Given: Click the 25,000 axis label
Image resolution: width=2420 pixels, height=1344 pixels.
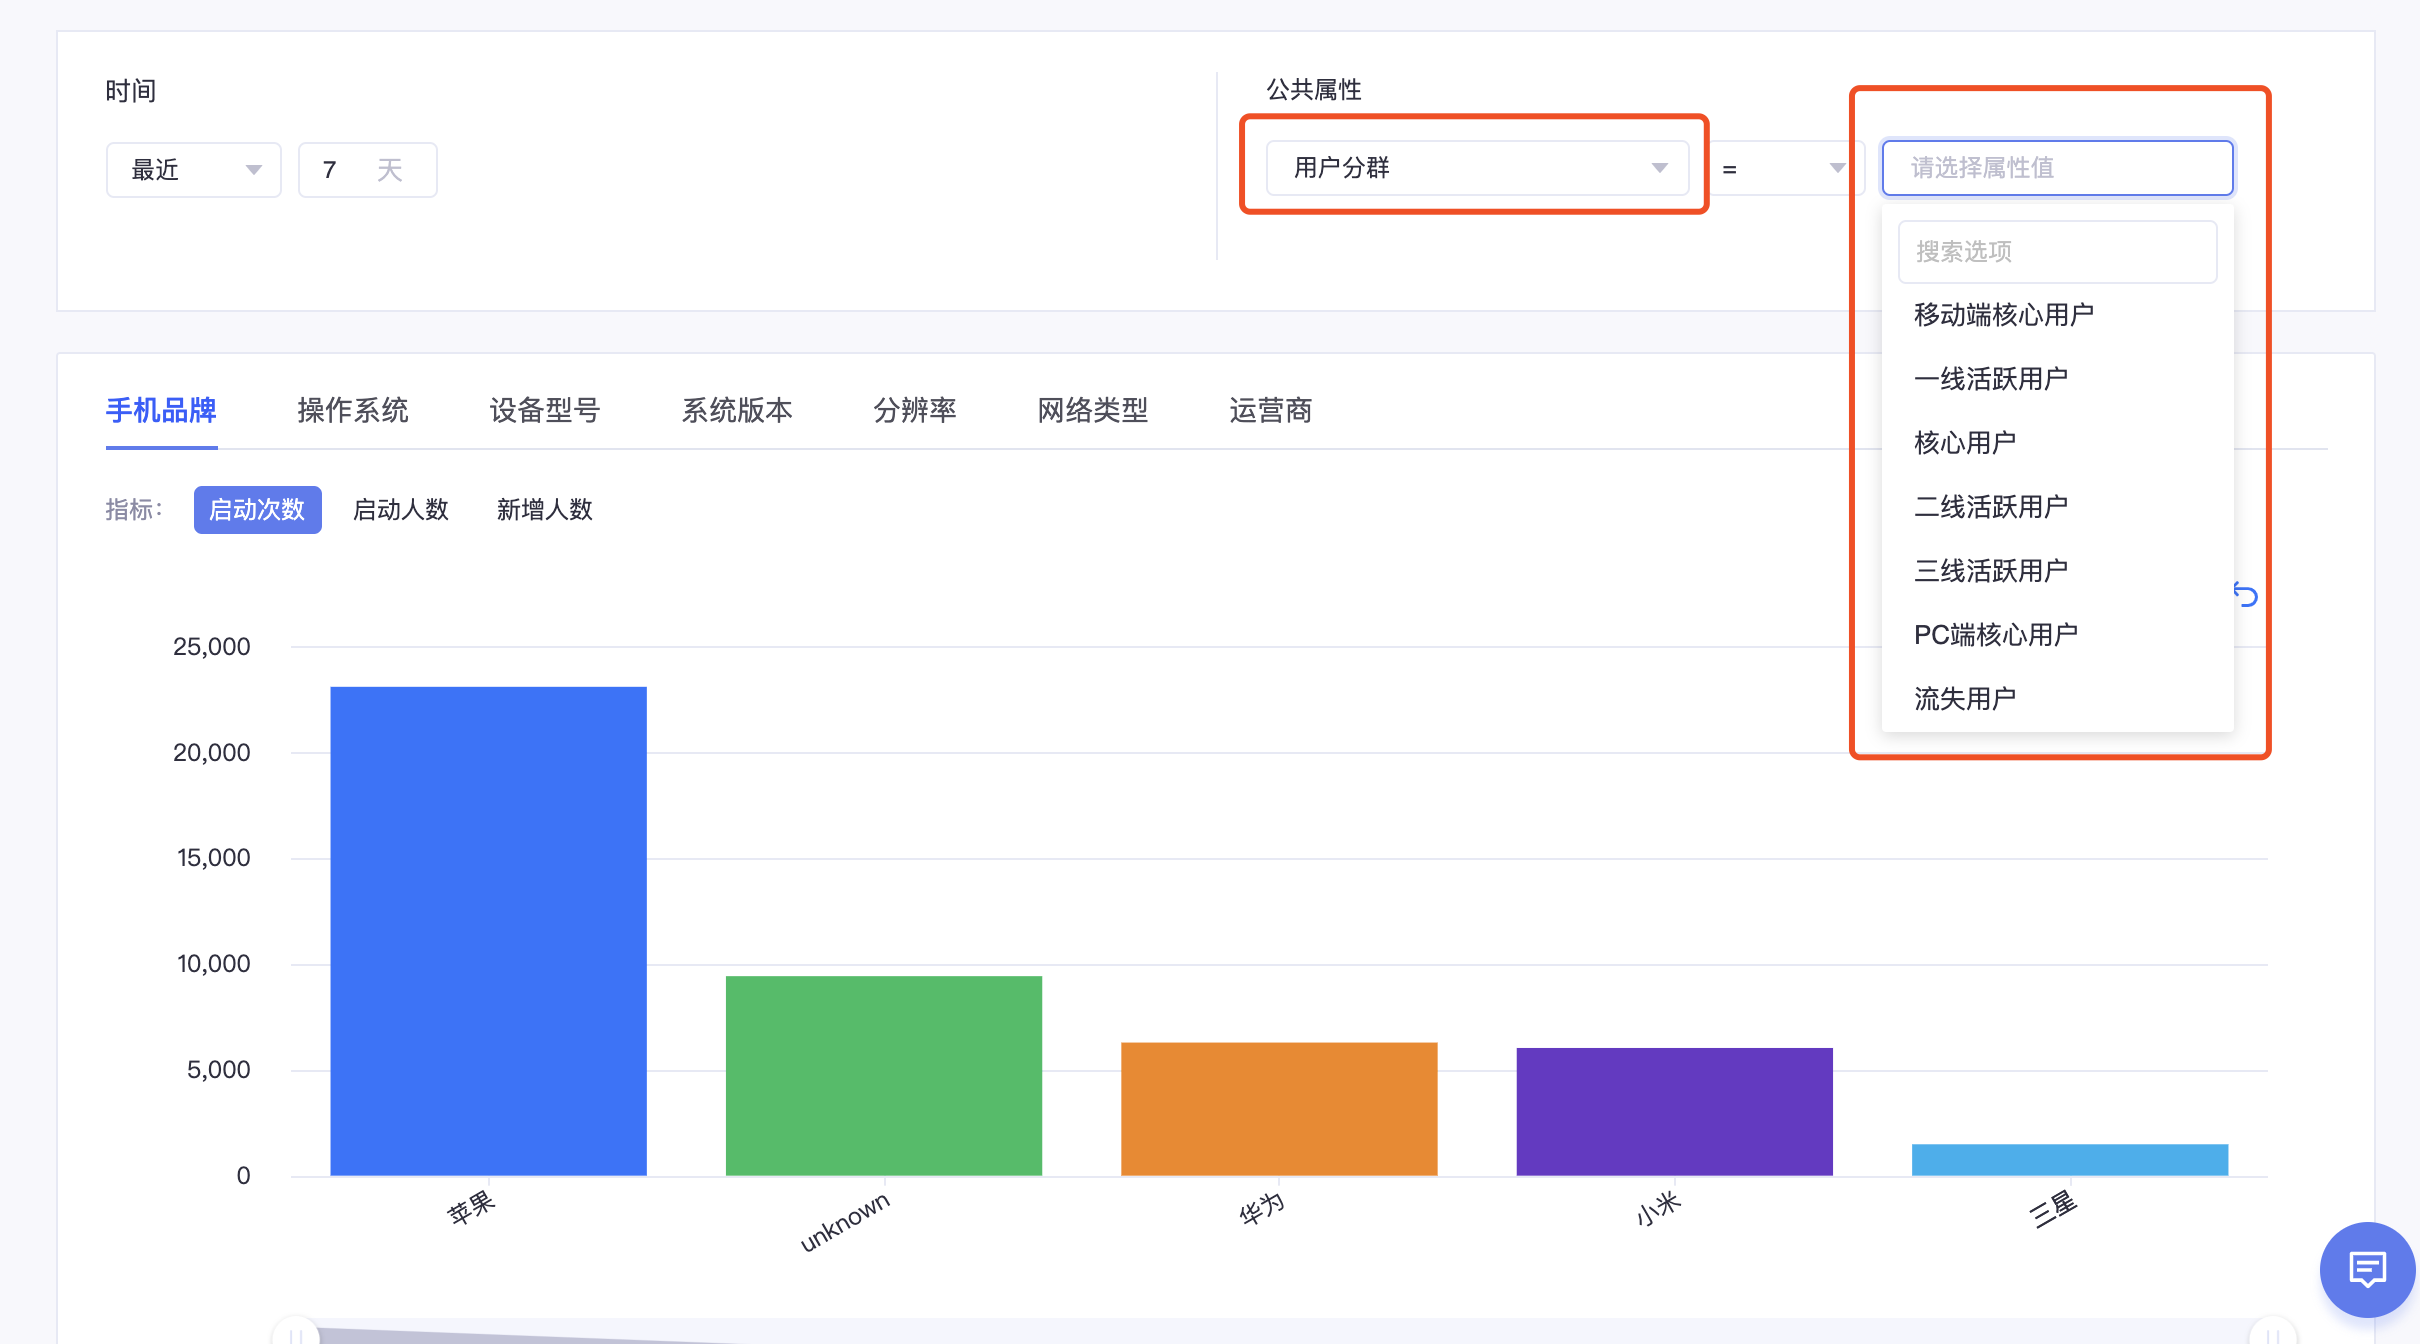Looking at the screenshot, I should pos(212,646).
